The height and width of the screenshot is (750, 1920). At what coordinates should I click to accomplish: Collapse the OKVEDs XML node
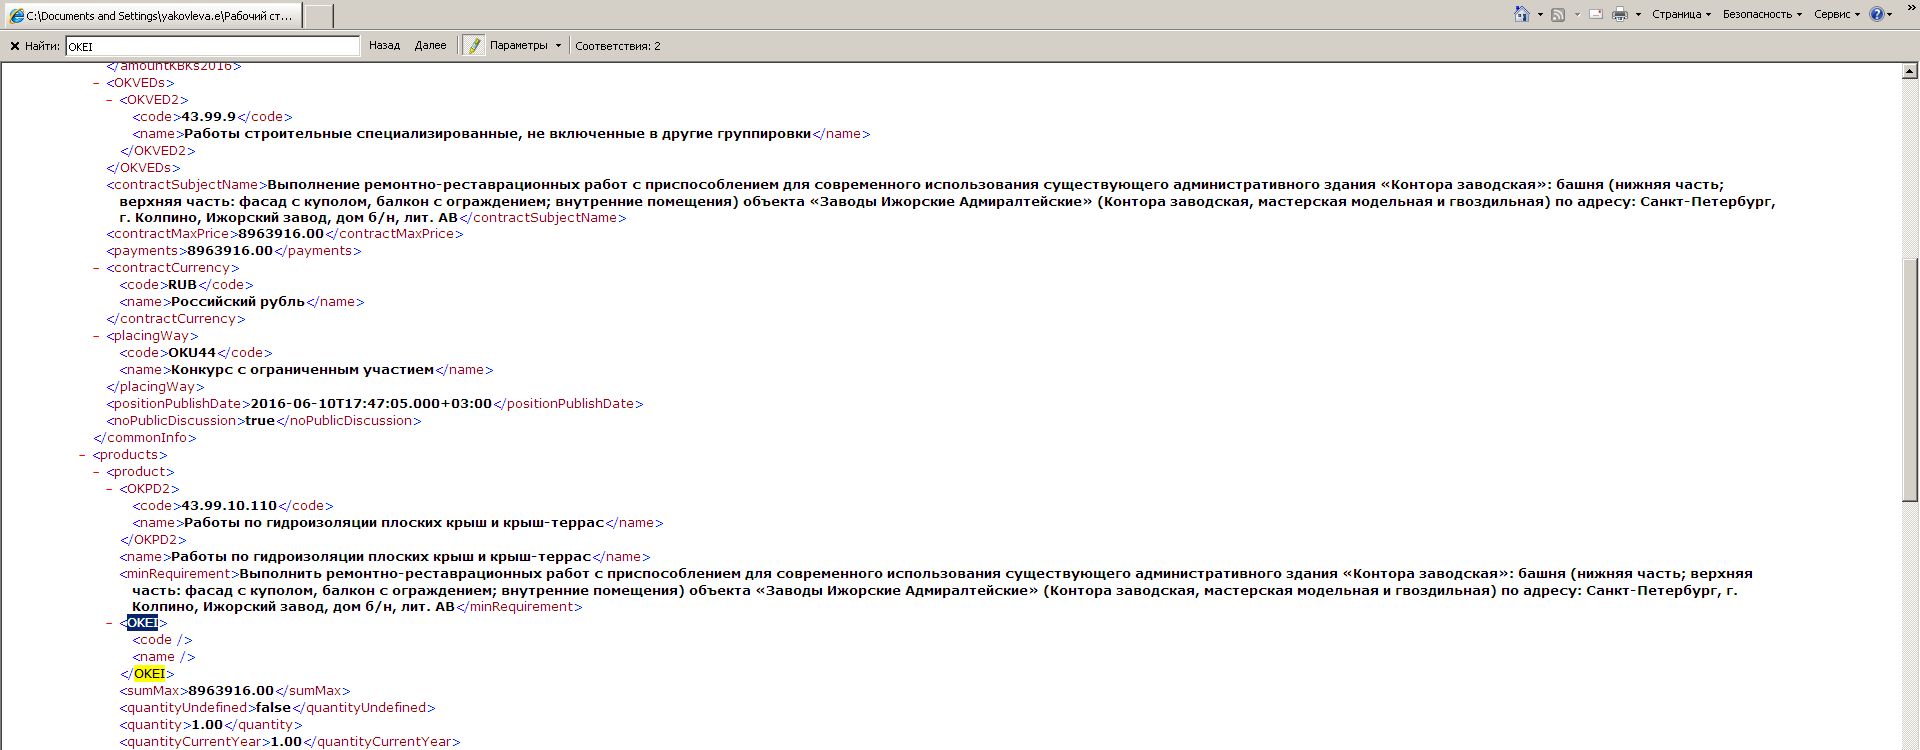[97, 83]
